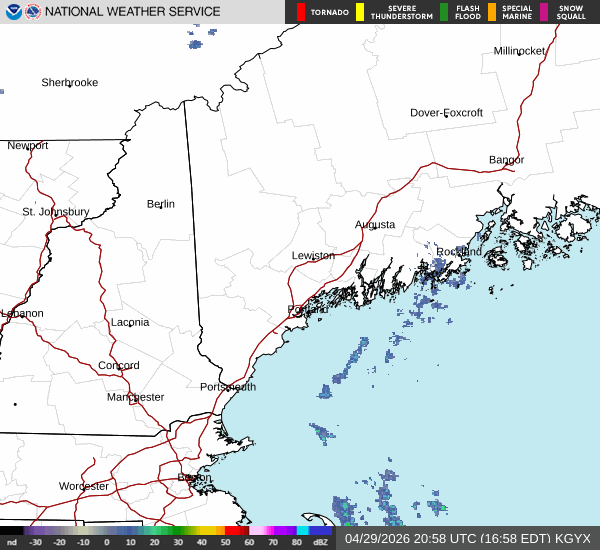
Task: Click the Manchester city label
Action: tap(135, 397)
